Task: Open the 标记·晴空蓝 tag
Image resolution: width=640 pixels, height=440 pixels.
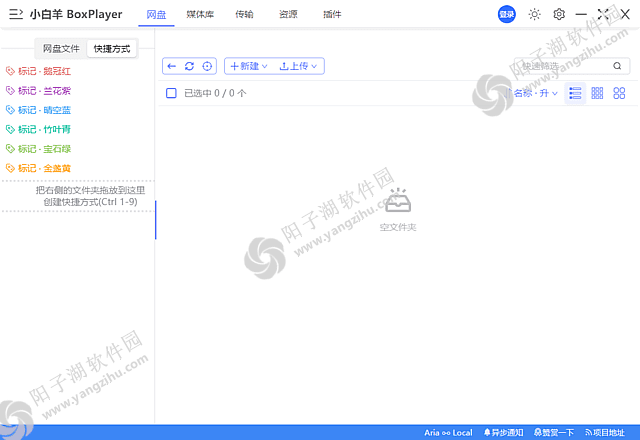Action: (38, 110)
